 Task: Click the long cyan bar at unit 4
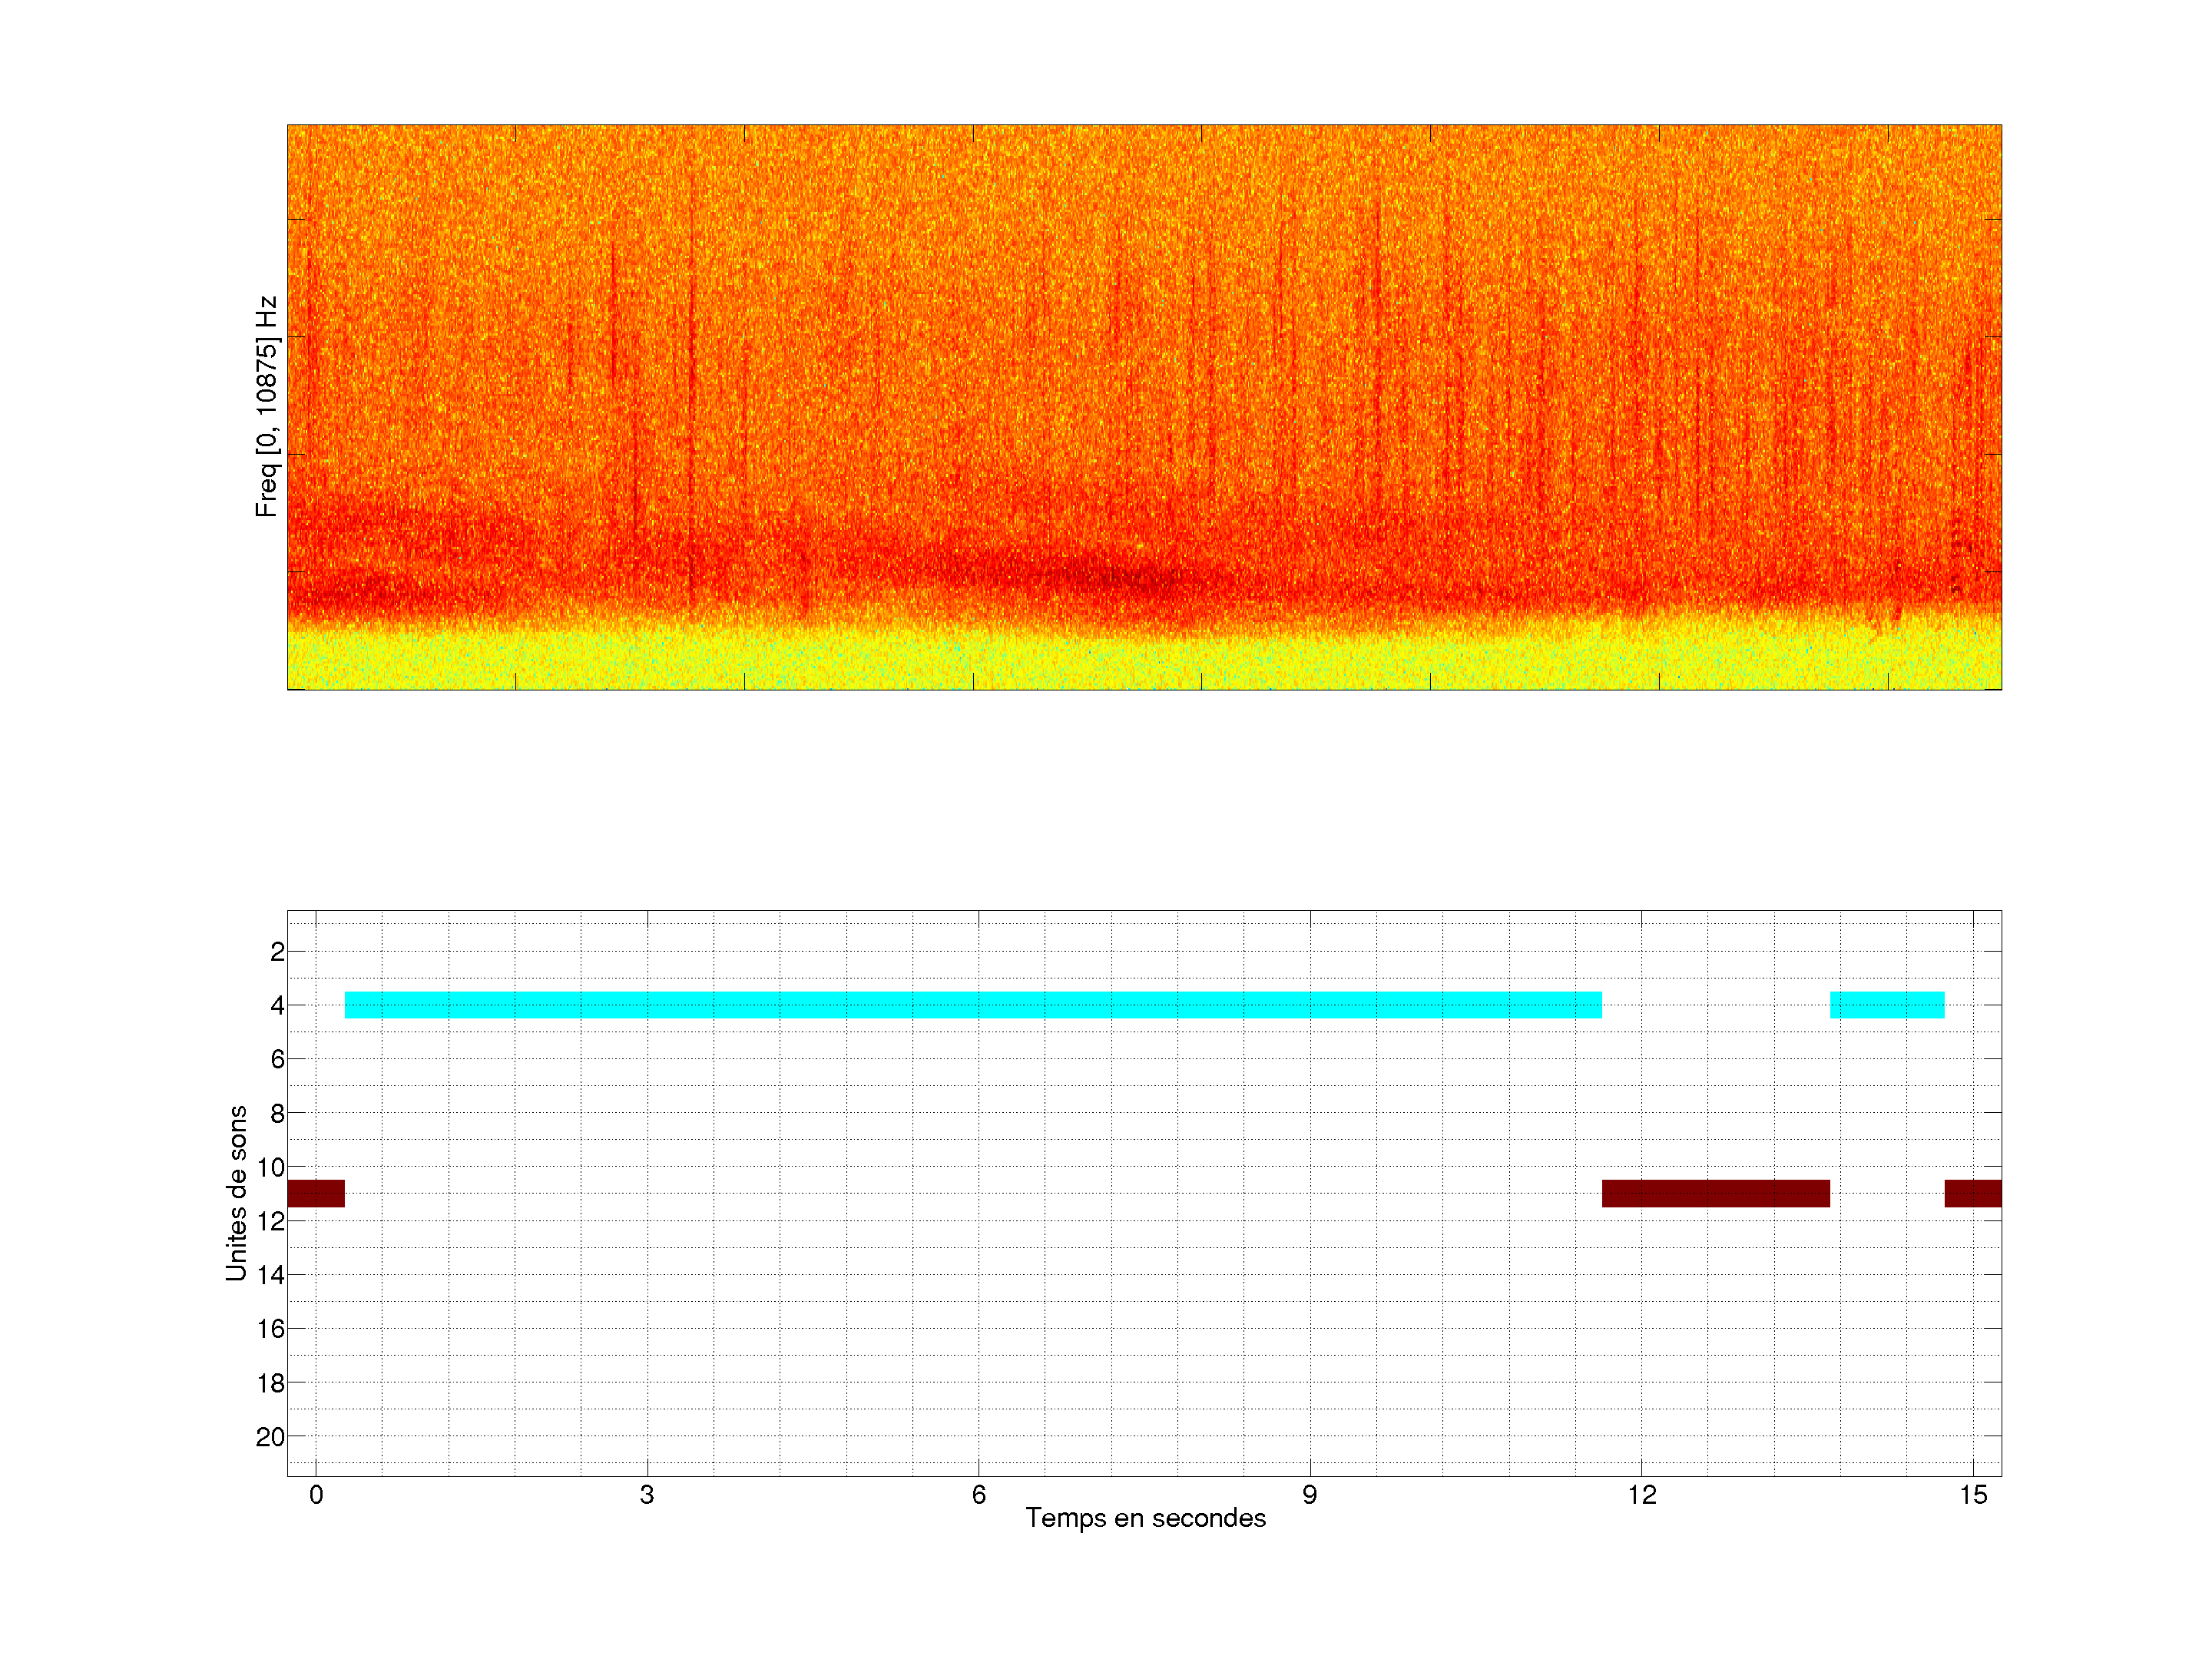point(972,1004)
